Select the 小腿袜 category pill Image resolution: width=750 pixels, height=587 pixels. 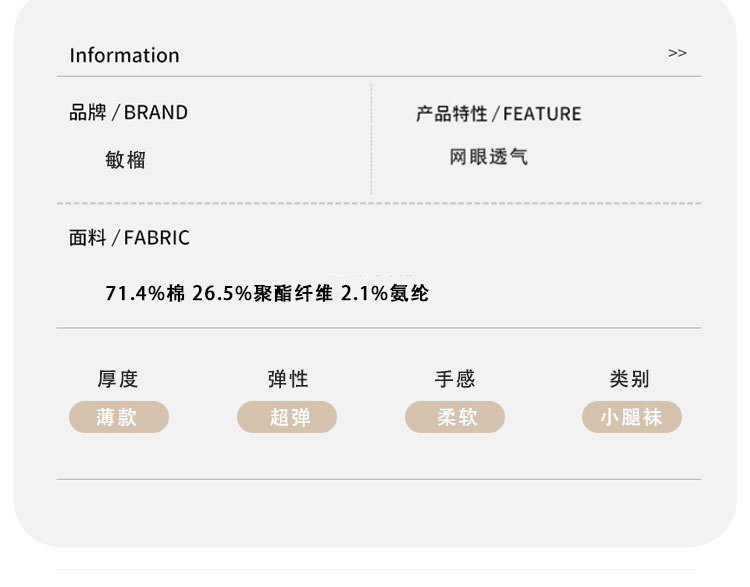(631, 417)
